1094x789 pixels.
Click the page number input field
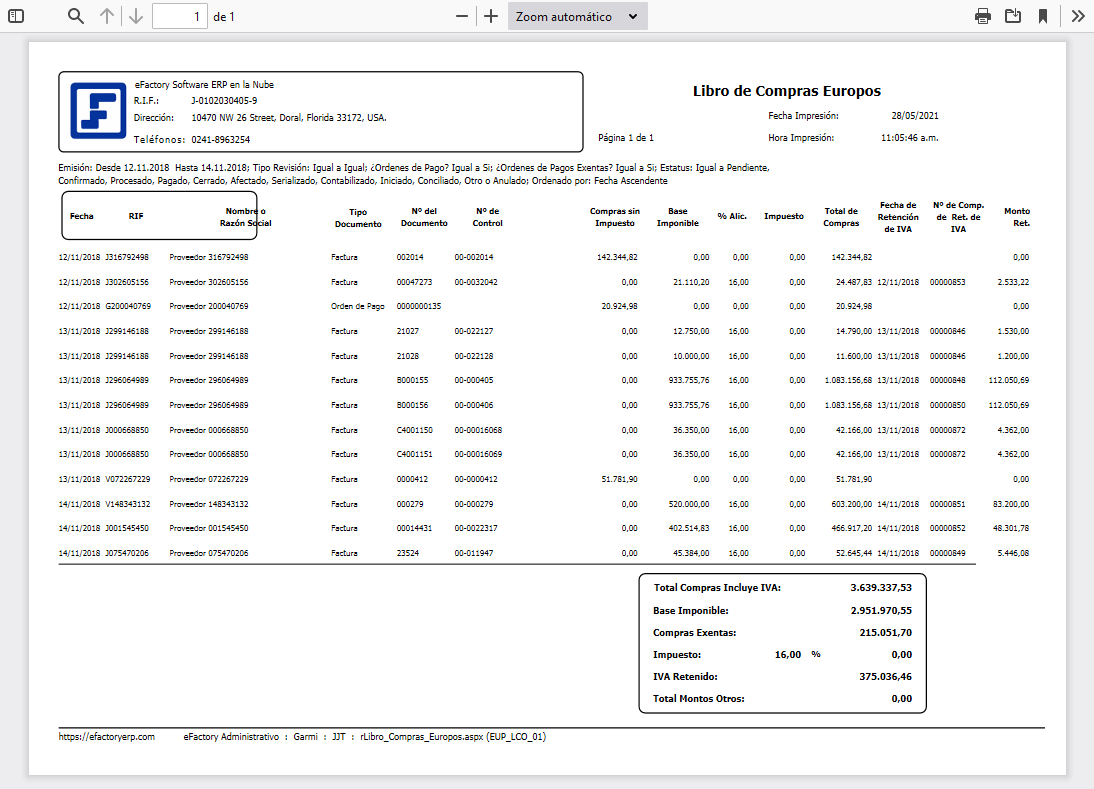(x=180, y=16)
